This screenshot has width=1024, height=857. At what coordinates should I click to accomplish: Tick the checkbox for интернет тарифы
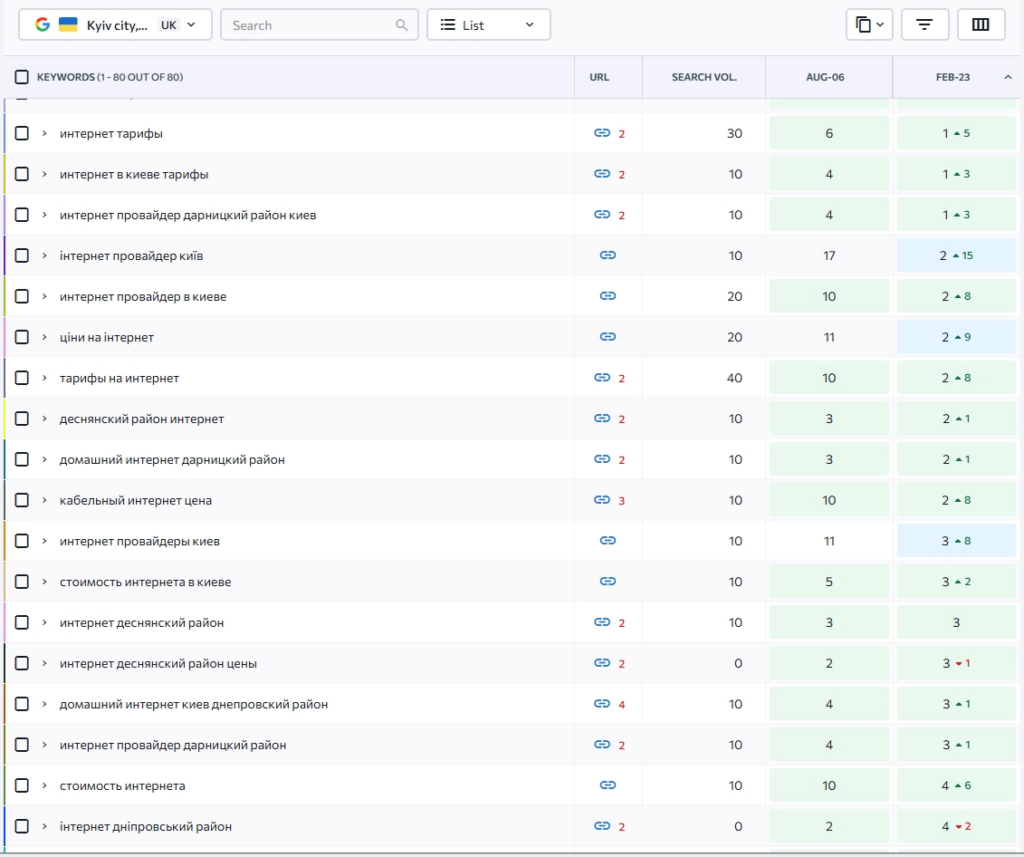coord(22,133)
